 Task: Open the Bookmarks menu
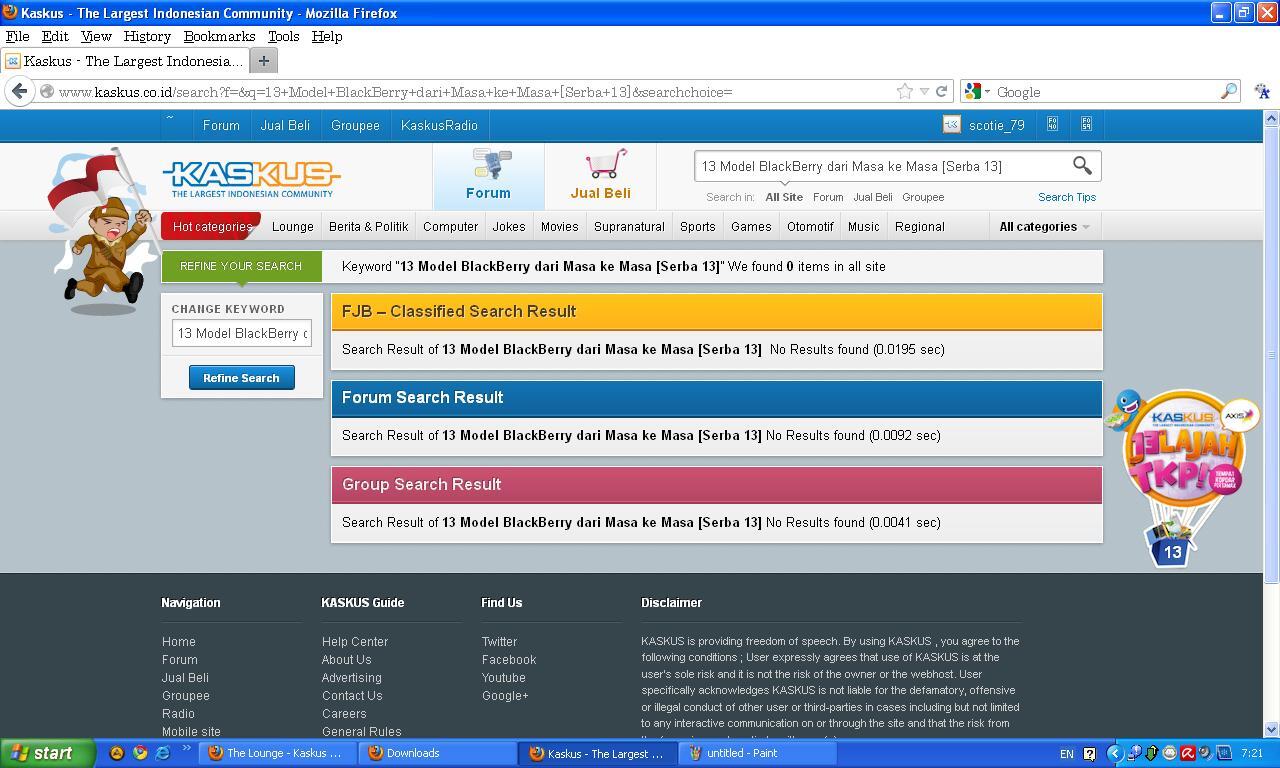219,36
